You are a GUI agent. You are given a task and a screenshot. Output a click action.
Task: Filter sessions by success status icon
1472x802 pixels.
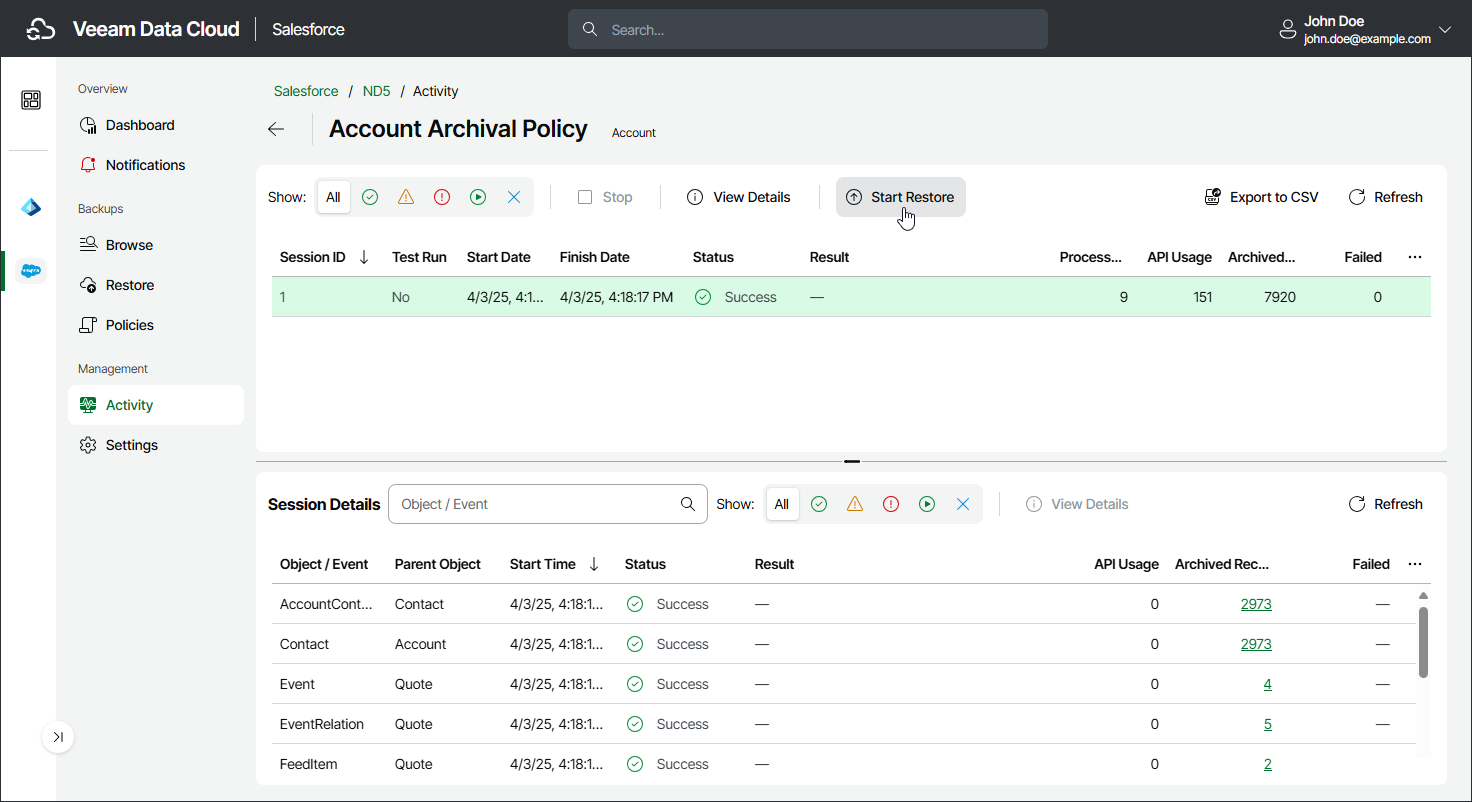tap(370, 197)
